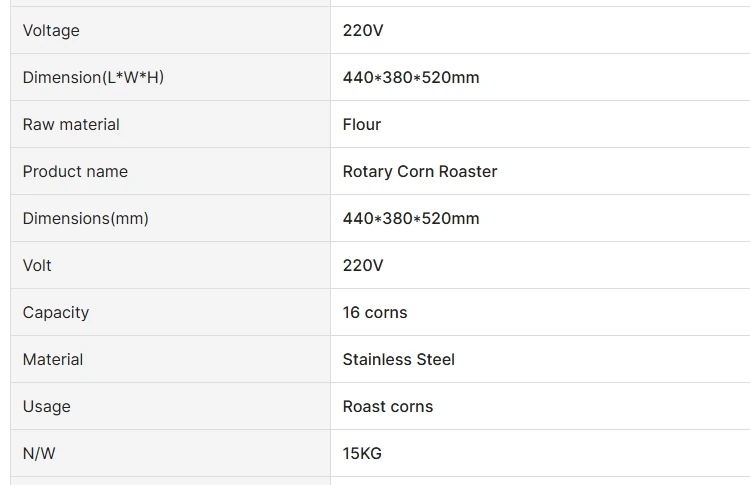The image size is (750, 485).
Task: Select the Rotary Corn Roaster text
Action: 420,171
